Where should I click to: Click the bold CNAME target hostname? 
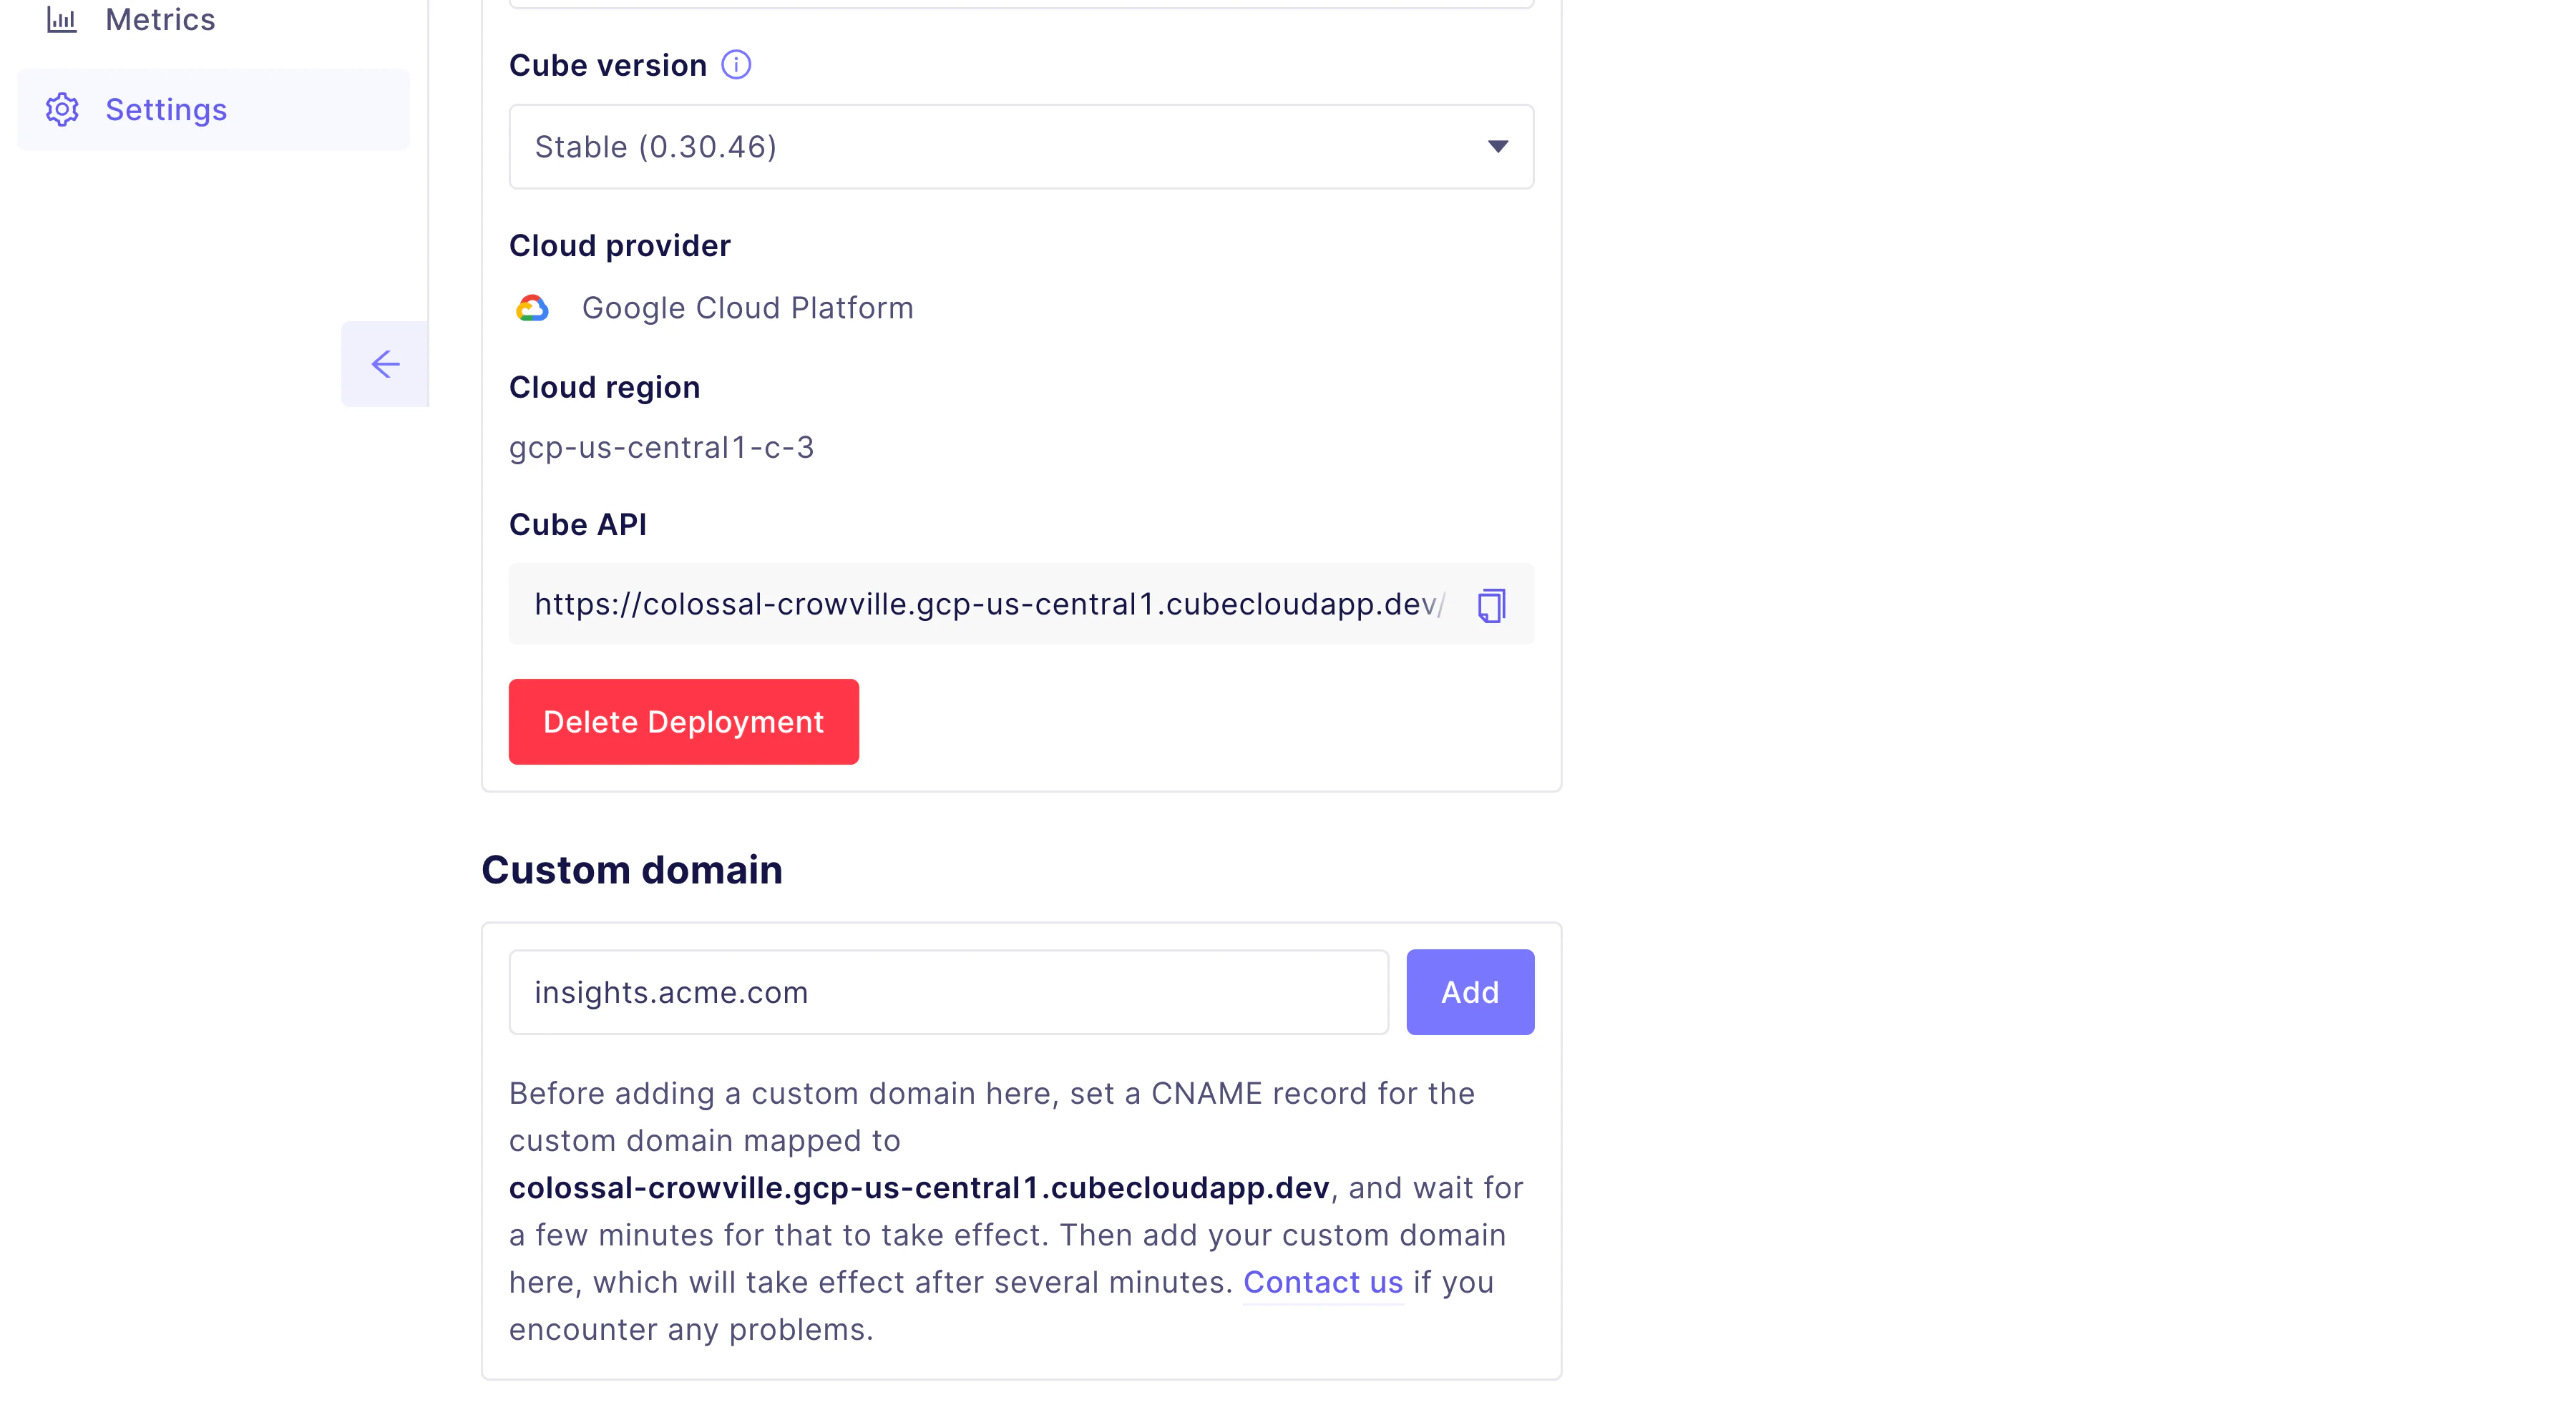918,1188
